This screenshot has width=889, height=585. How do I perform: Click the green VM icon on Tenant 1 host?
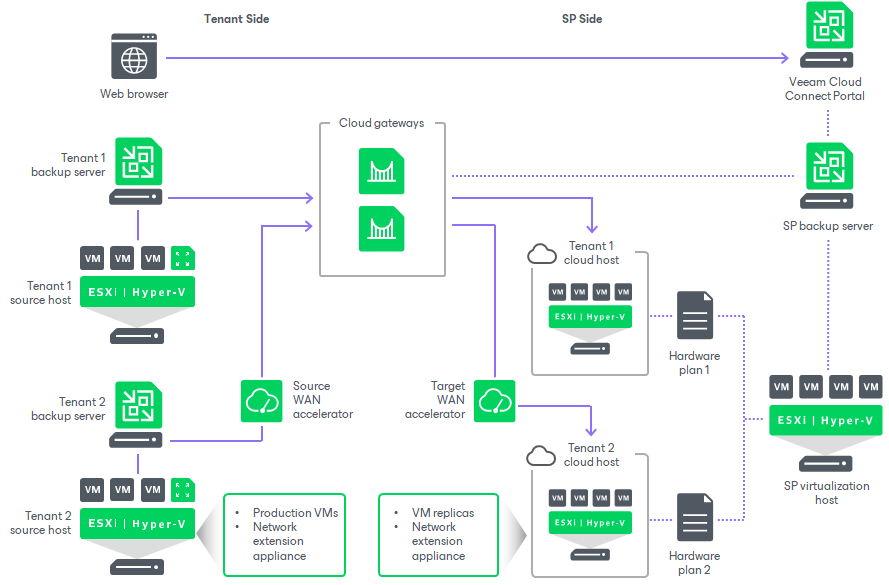coord(182,257)
